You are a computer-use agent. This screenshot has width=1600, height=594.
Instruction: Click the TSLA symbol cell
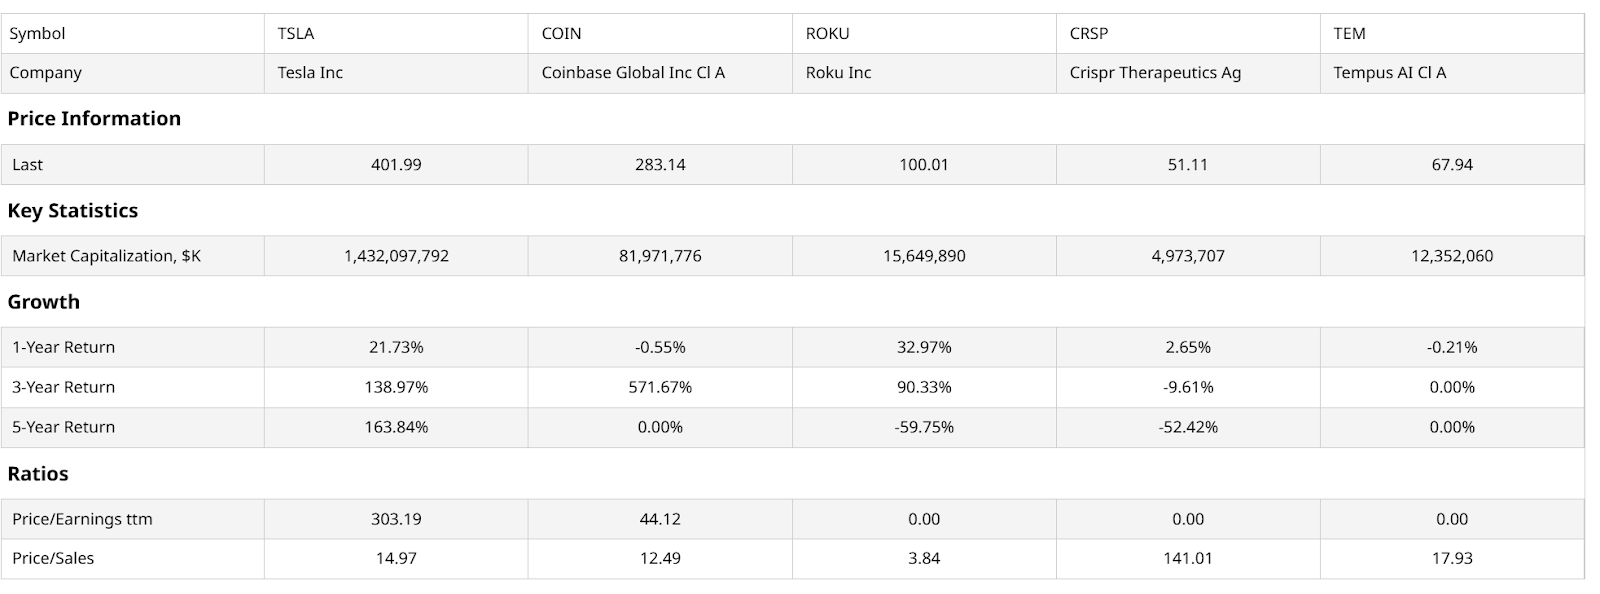(296, 33)
